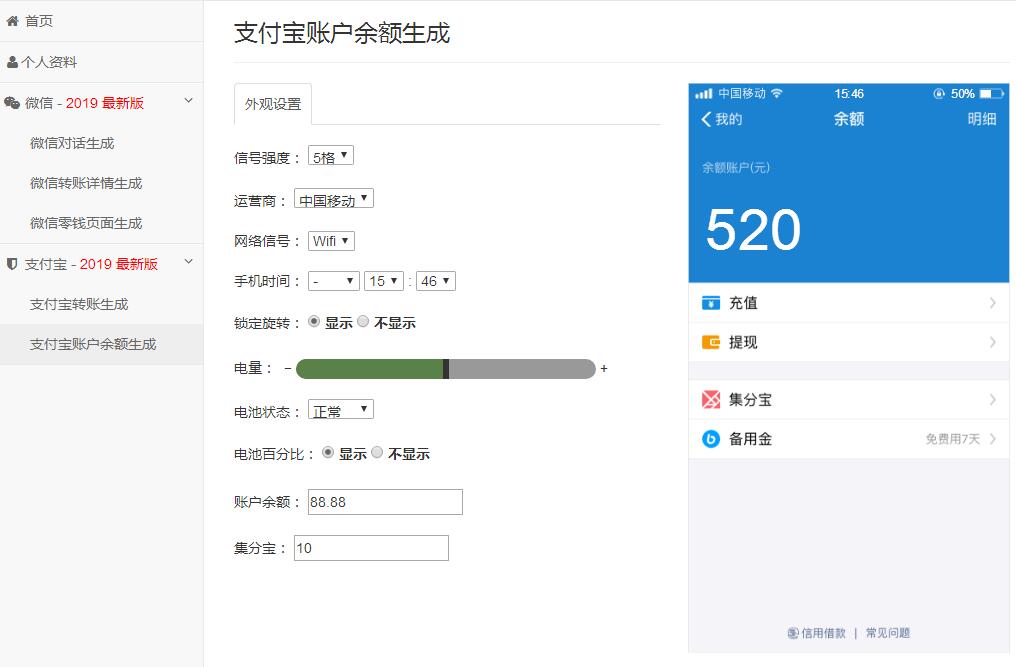Screen dimensions: 1016x667
Task: Click the 常见问题 link
Action: click(888, 633)
